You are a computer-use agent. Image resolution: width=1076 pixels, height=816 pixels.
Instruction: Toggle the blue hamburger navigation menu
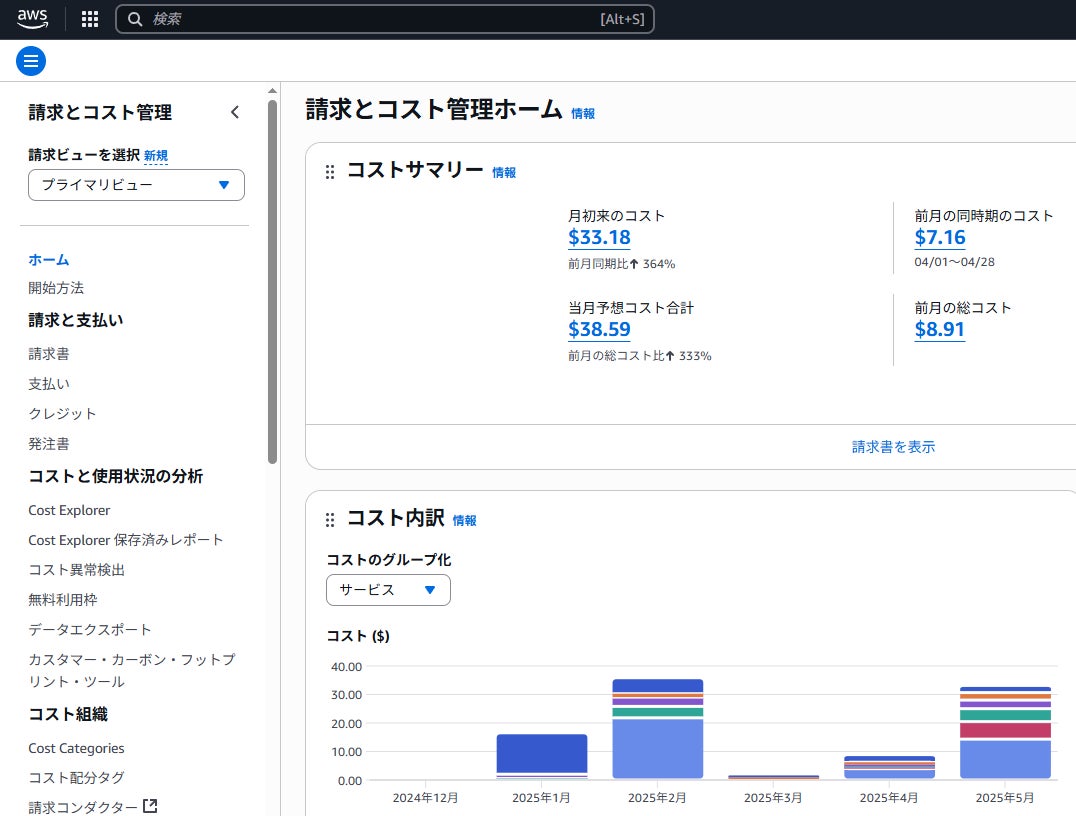pos(31,61)
